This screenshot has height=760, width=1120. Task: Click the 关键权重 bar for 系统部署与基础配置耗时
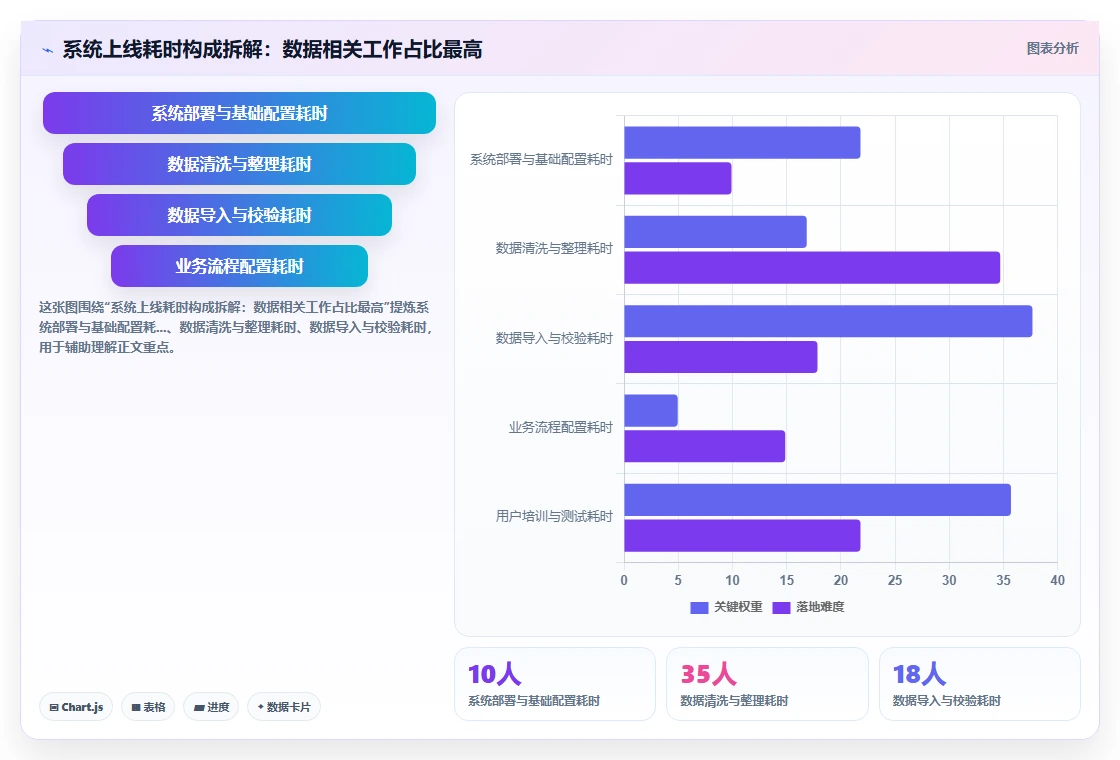tap(742, 143)
